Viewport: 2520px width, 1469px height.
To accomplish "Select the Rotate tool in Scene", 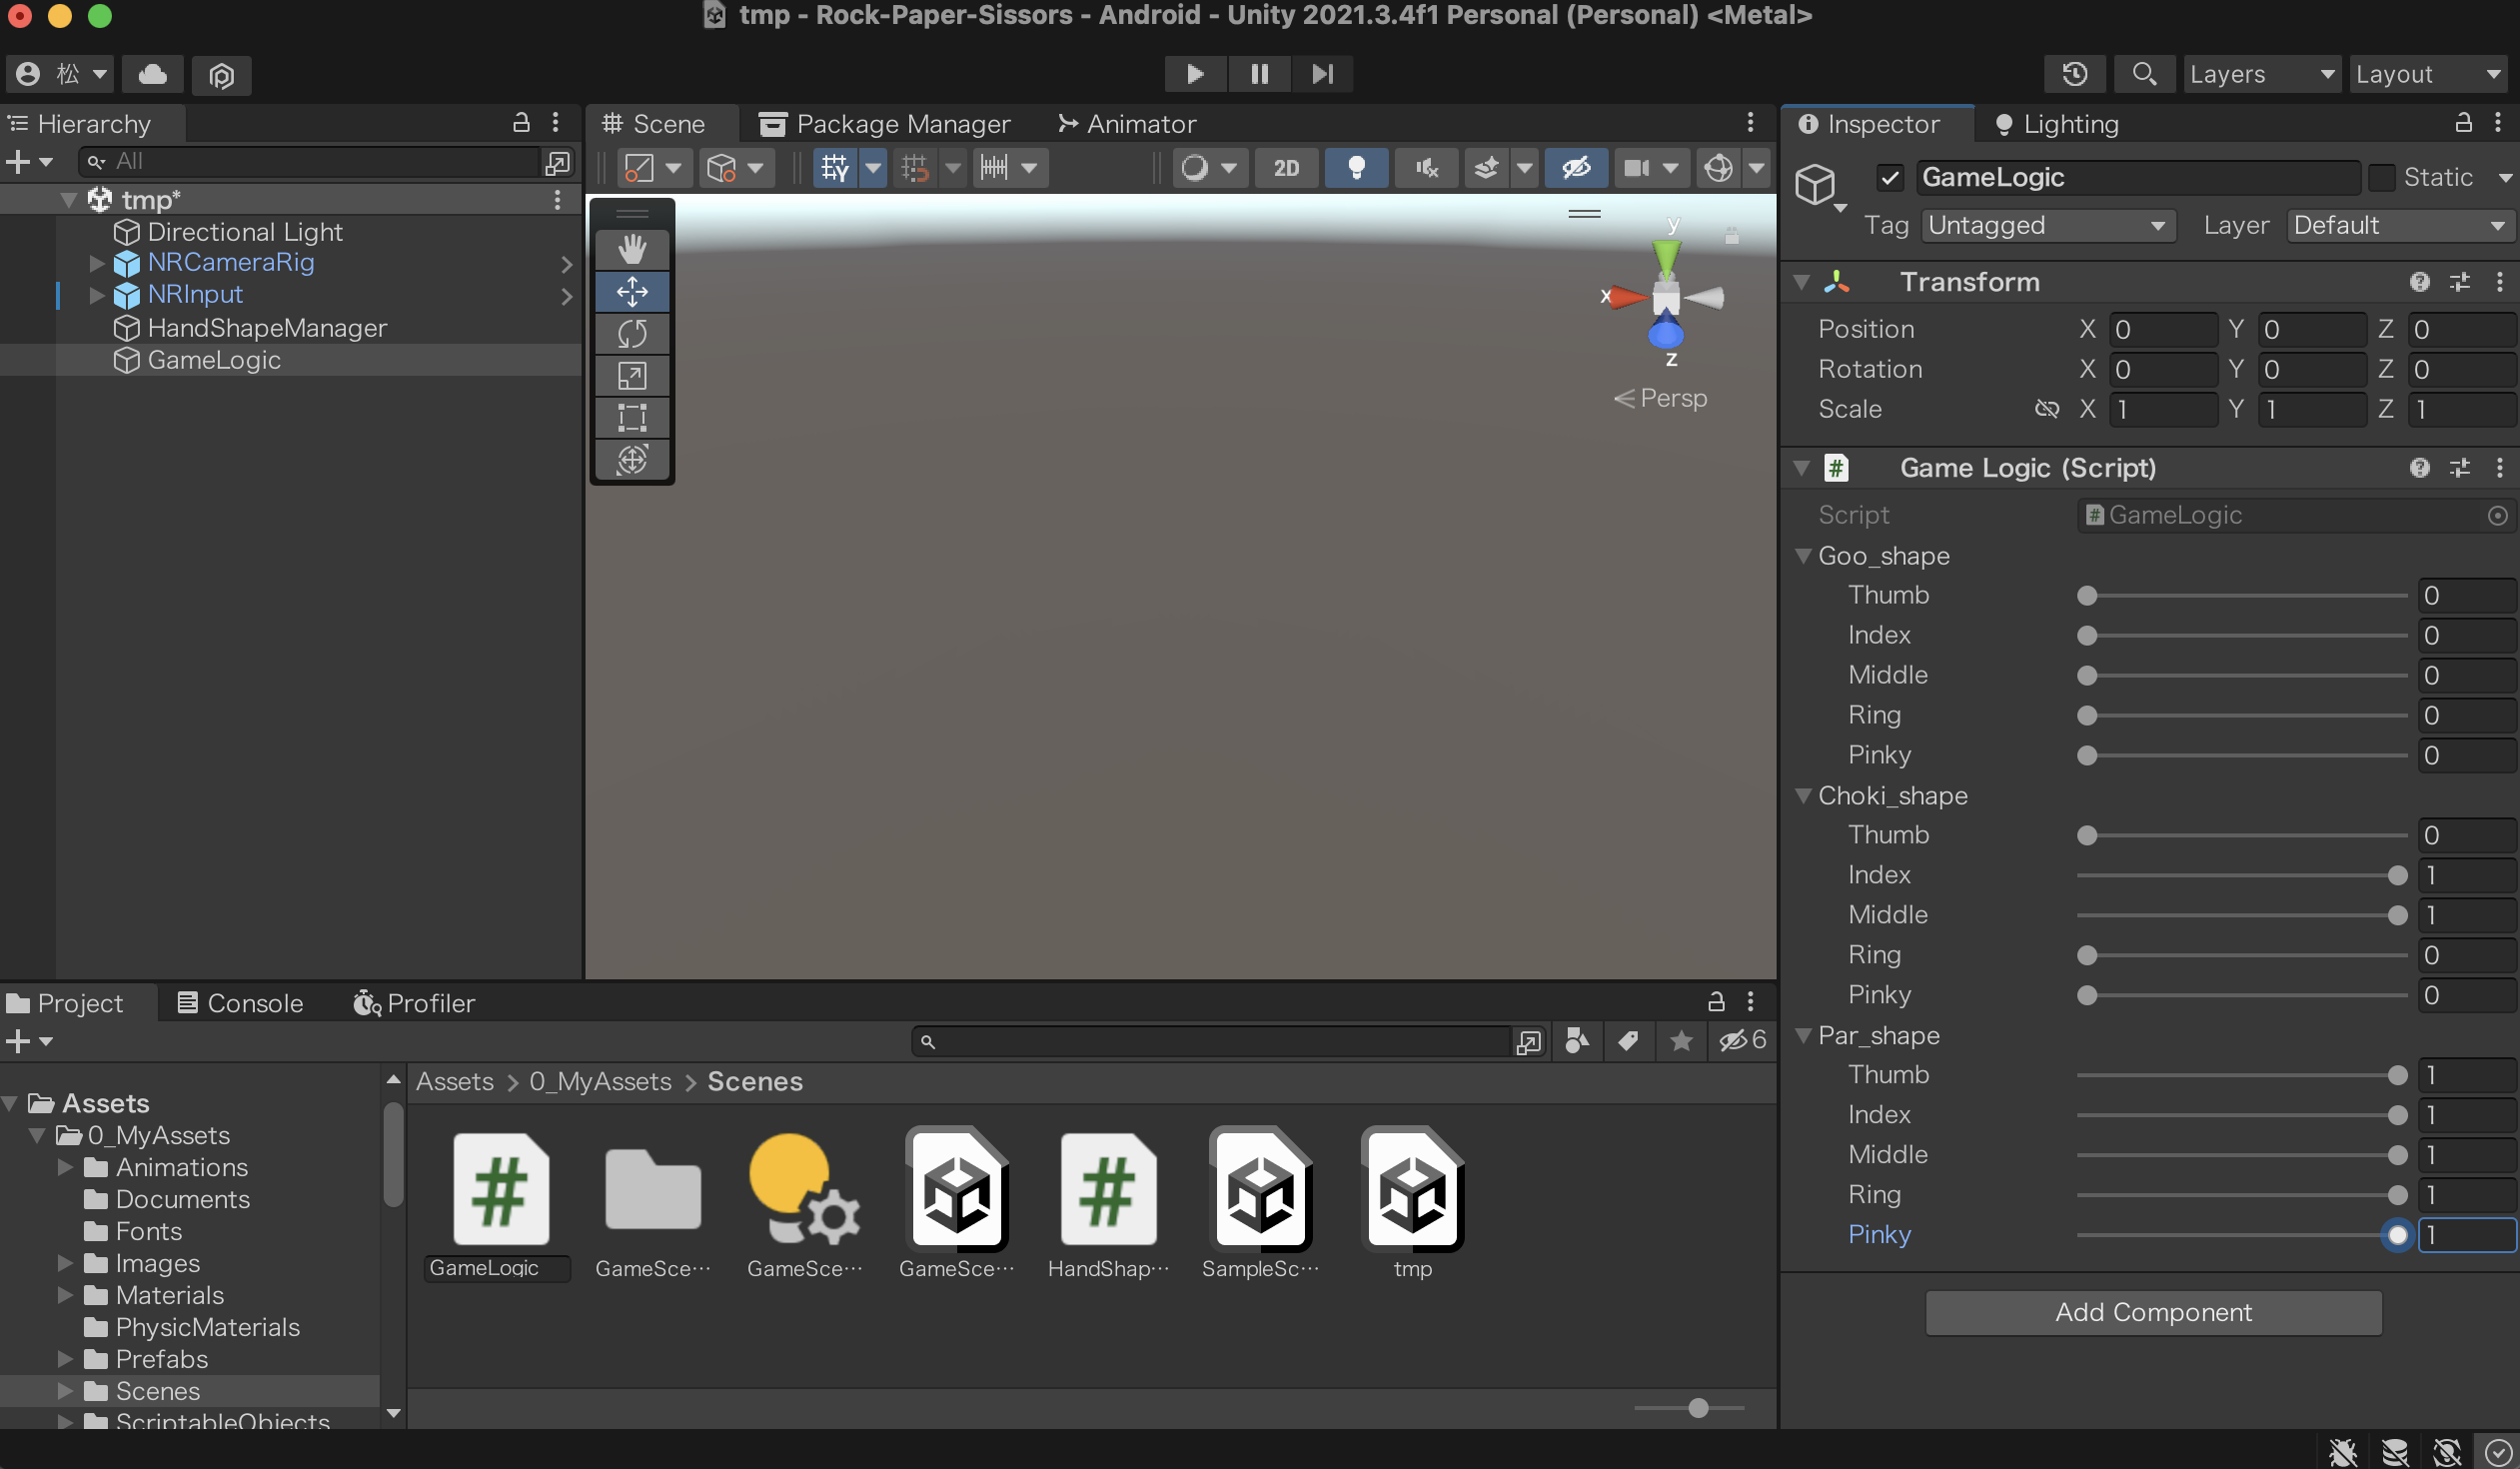I will [632, 333].
